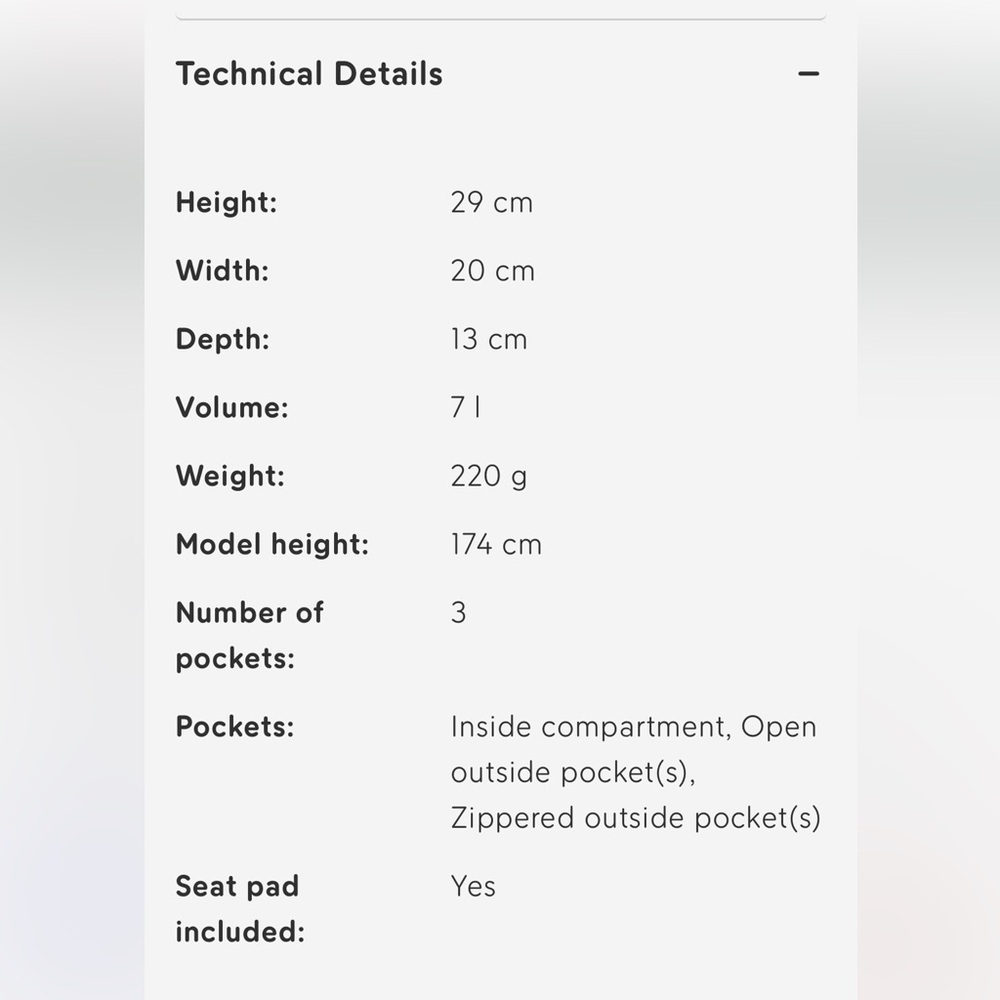
Task: Click the 174 cm model height value
Action: pyautogui.click(x=496, y=545)
